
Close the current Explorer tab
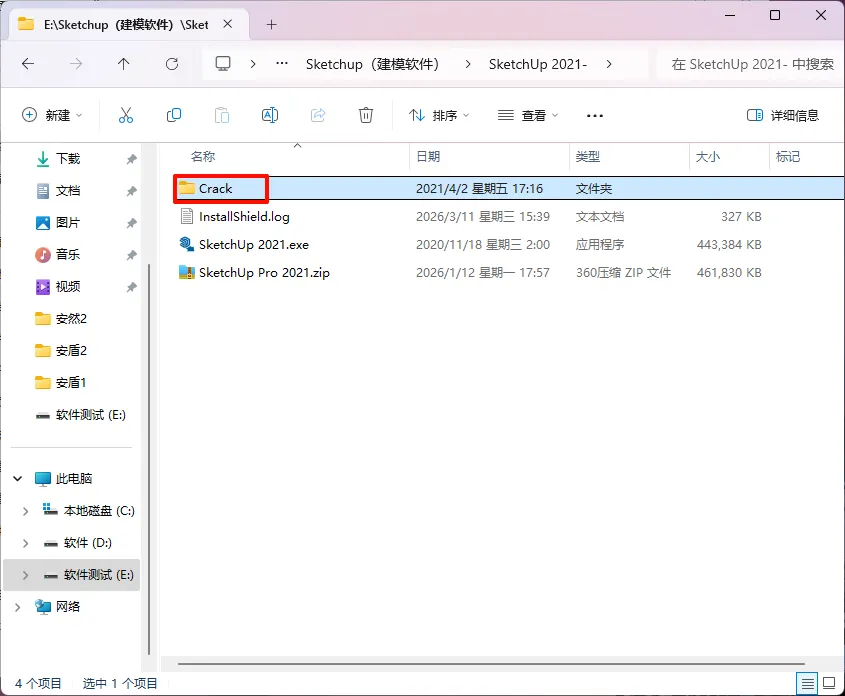click(228, 24)
